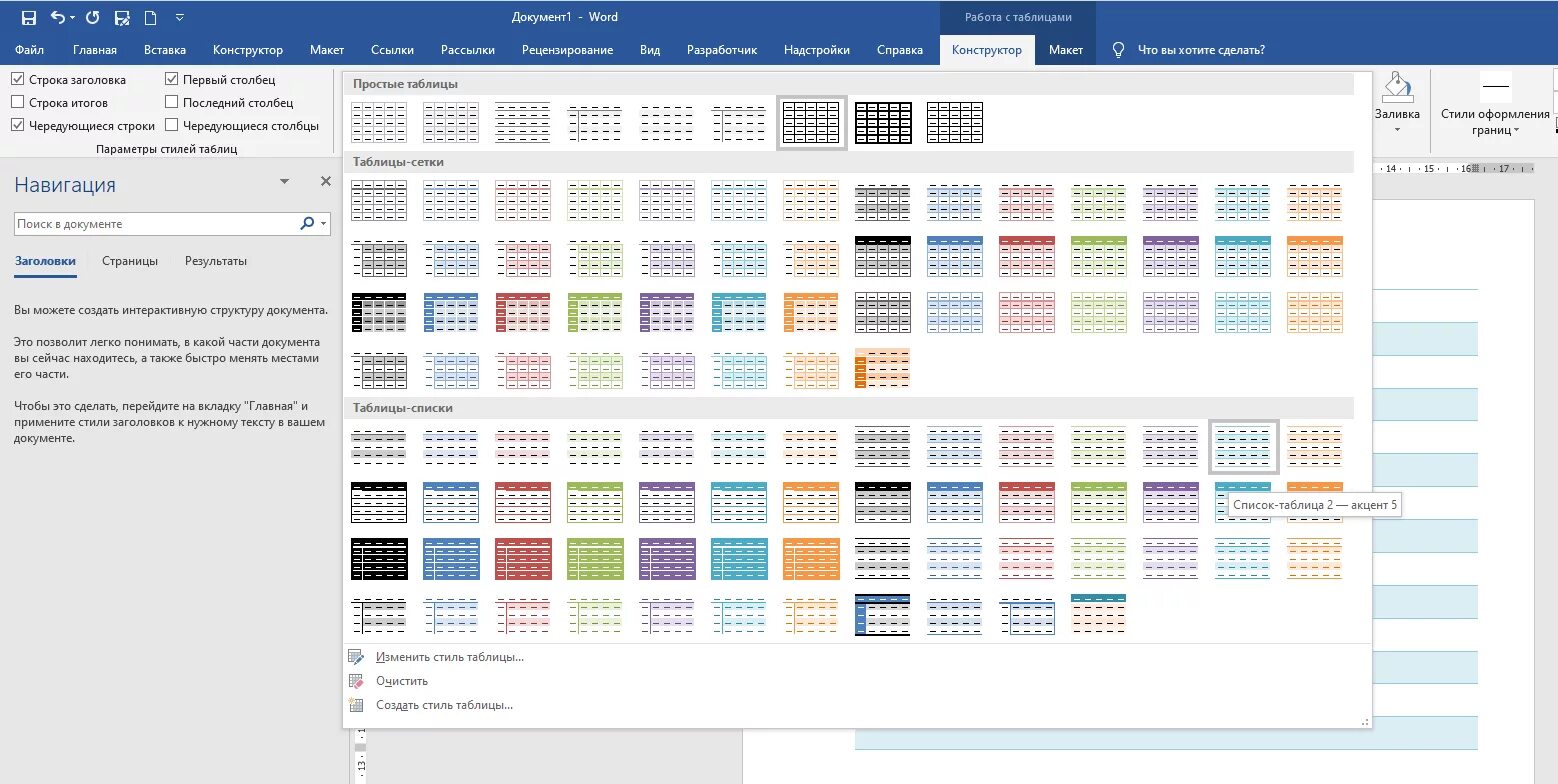Switch to the Главная ribbon tab

tap(95, 50)
